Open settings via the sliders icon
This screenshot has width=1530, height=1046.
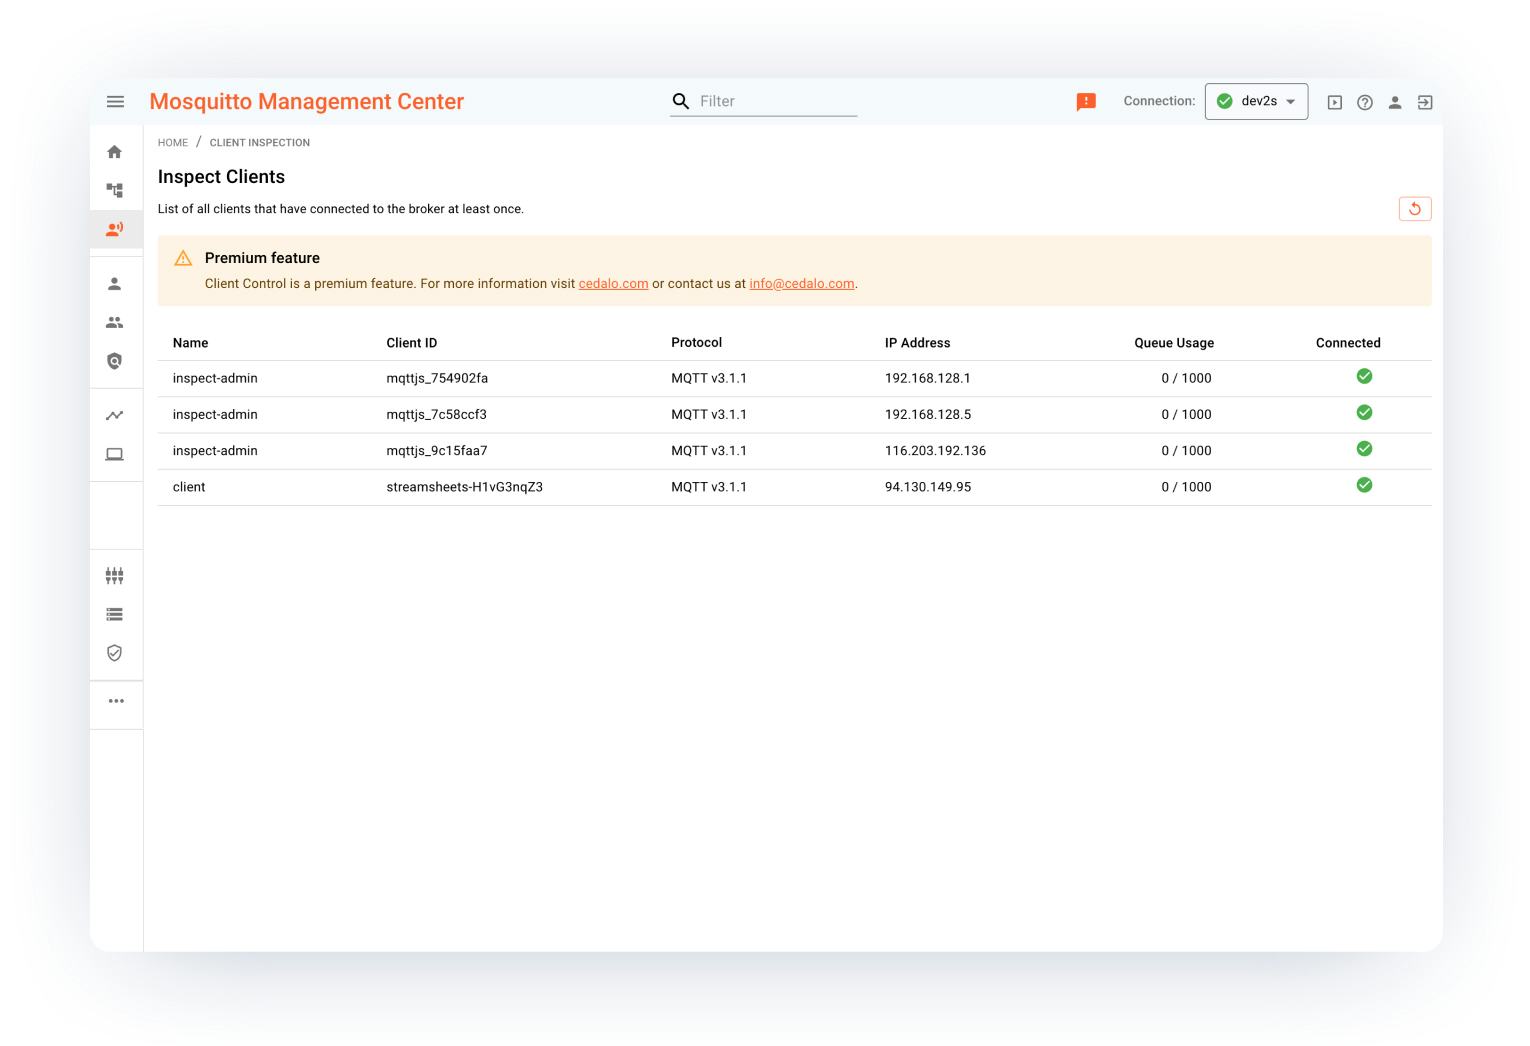[x=115, y=575]
